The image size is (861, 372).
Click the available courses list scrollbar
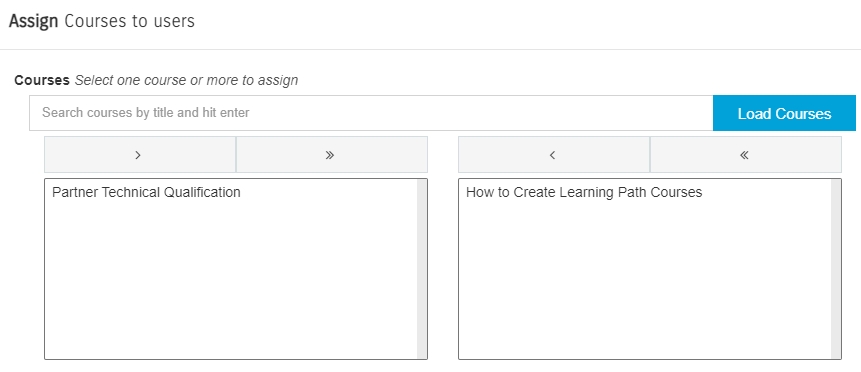click(422, 269)
